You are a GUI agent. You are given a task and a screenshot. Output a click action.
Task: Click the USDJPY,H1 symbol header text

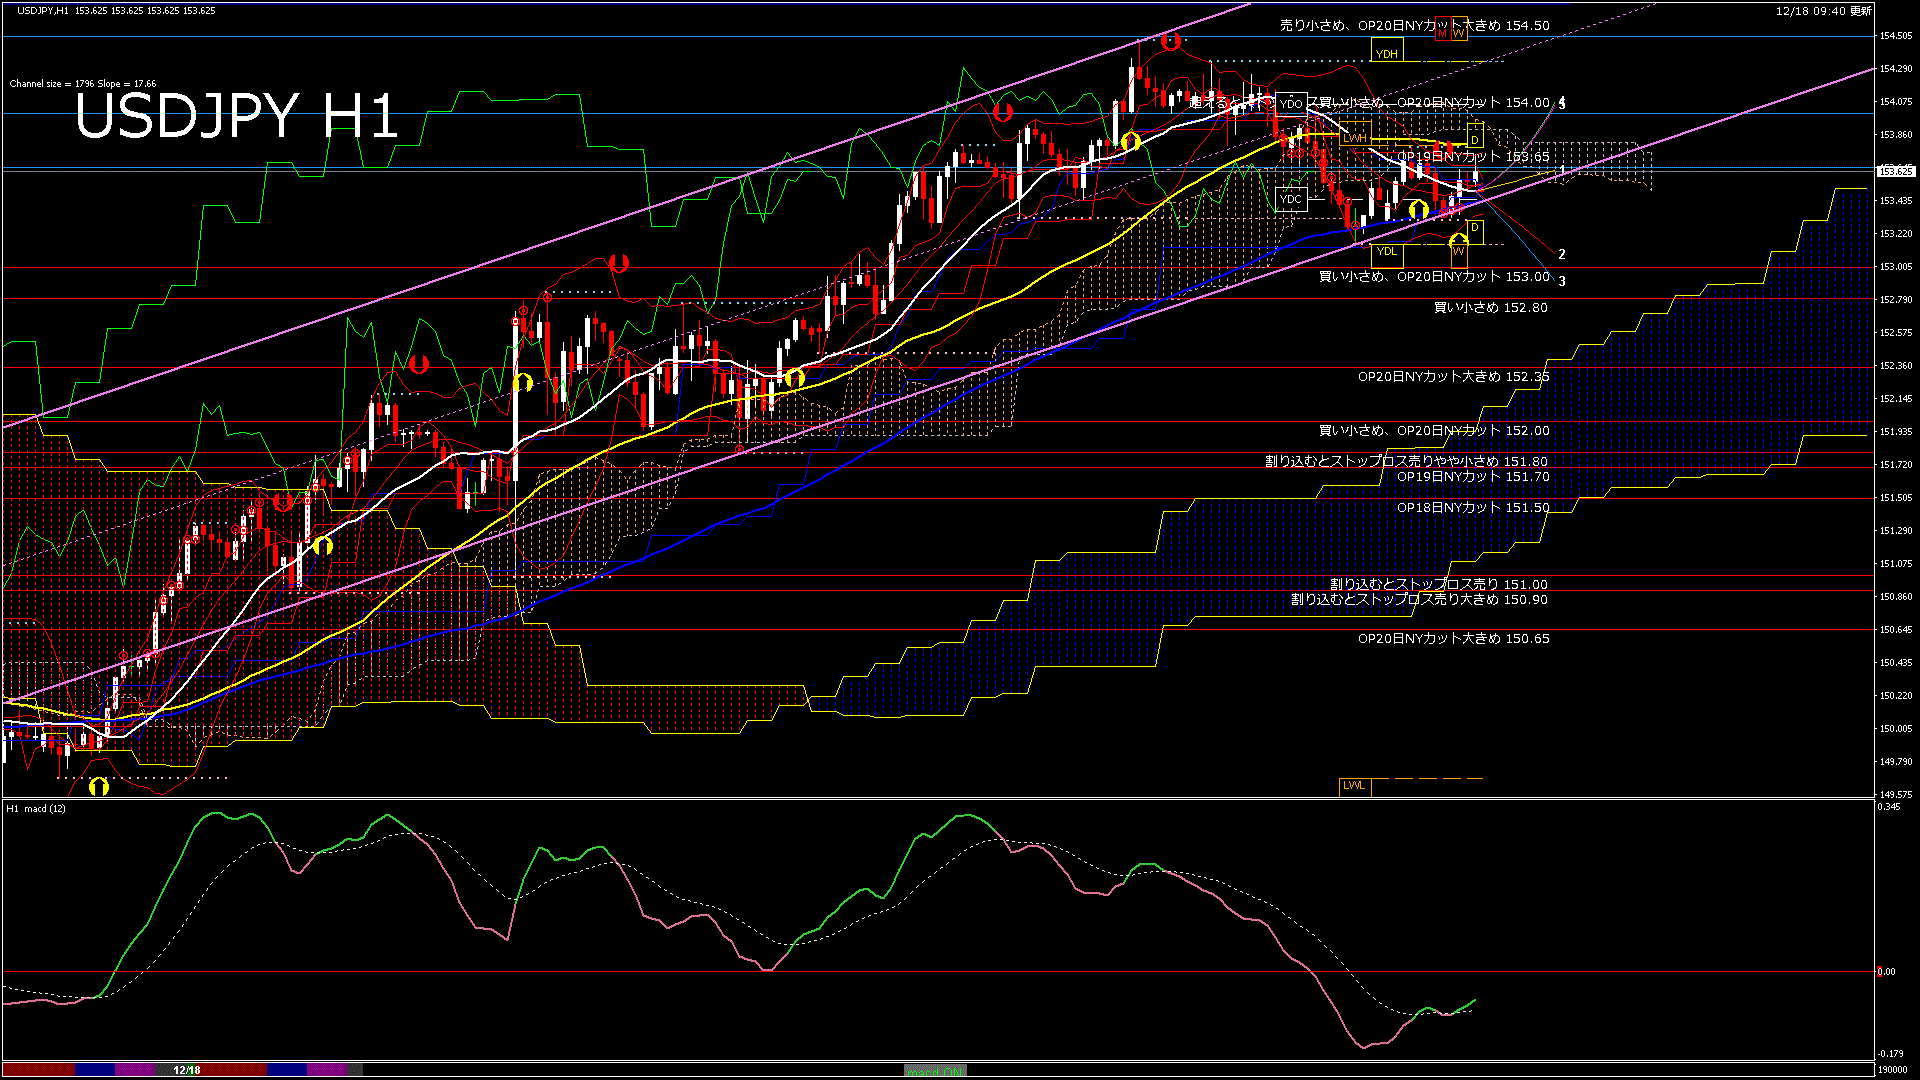pos(43,11)
